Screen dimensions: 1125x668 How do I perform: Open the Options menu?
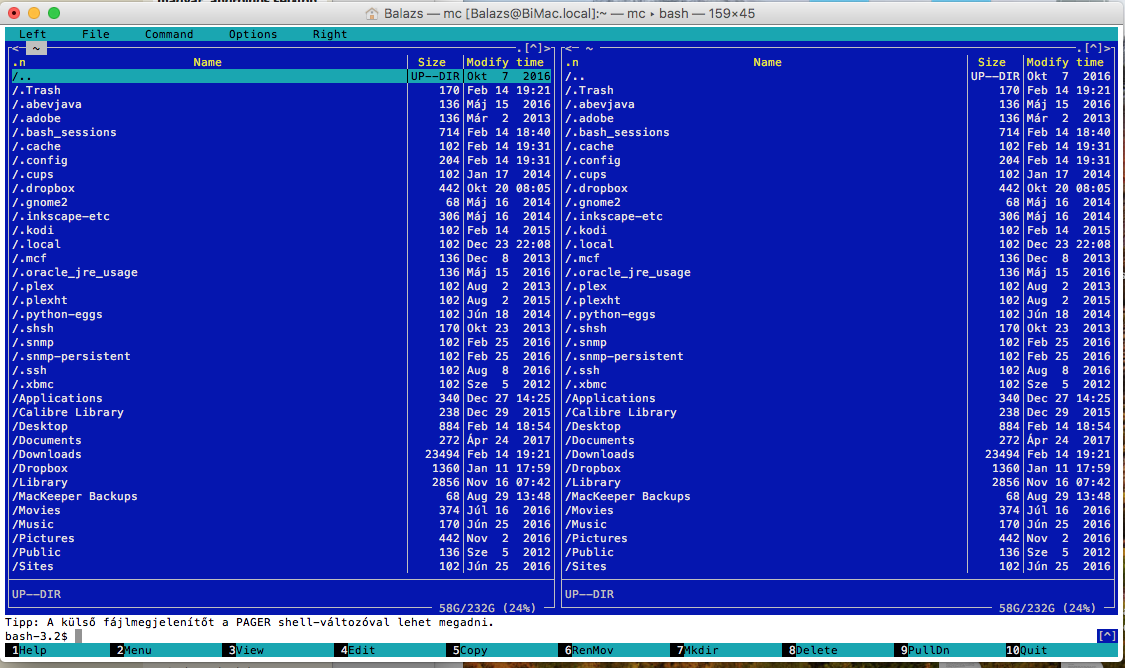(x=253, y=34)
